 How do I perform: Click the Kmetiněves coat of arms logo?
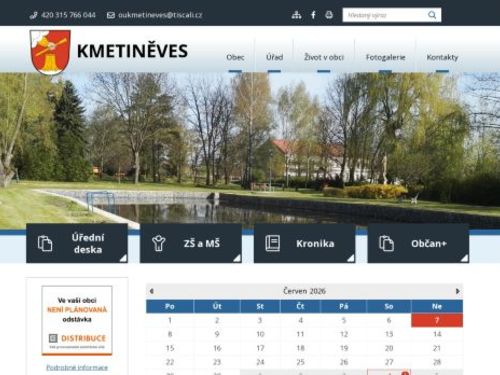(x=50, y=52)
